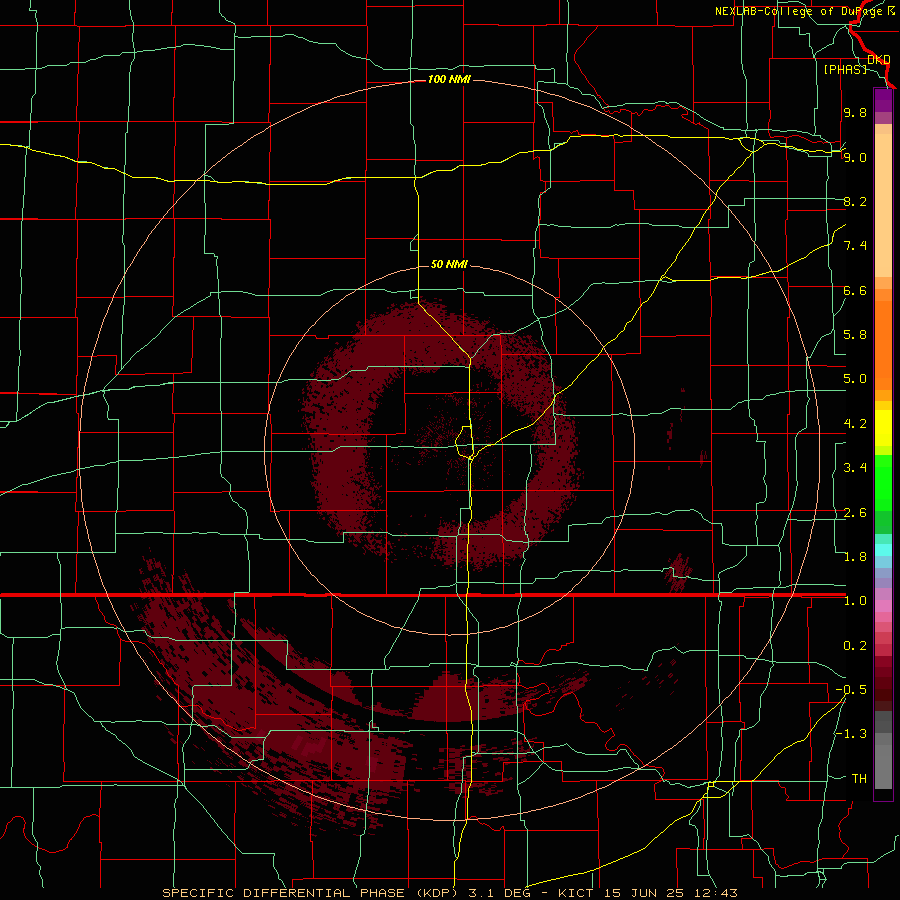Pick the yellow band of the color bar
This screenshot has width=900, height=900.
pos(883,428)
